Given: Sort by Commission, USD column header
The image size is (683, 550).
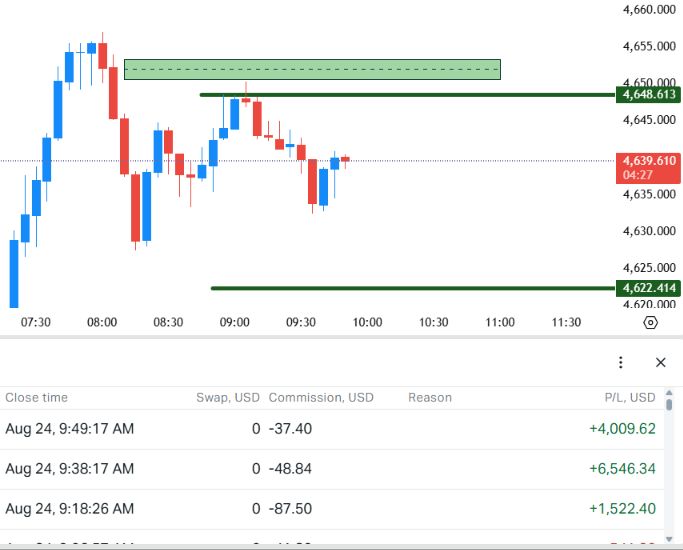Looking at the screenshot, I should click(321, 398).
